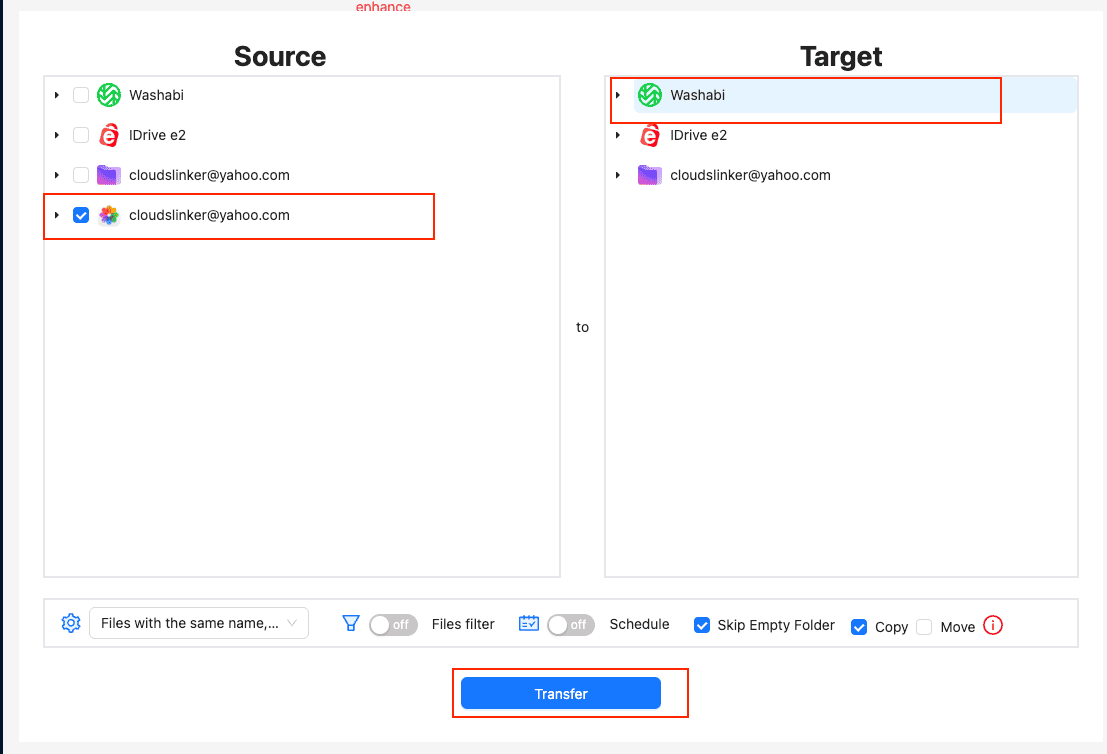Check the IDrive e2 source checkbox
The width and height of the screenshot is (1107, 754).
point(81,136)
